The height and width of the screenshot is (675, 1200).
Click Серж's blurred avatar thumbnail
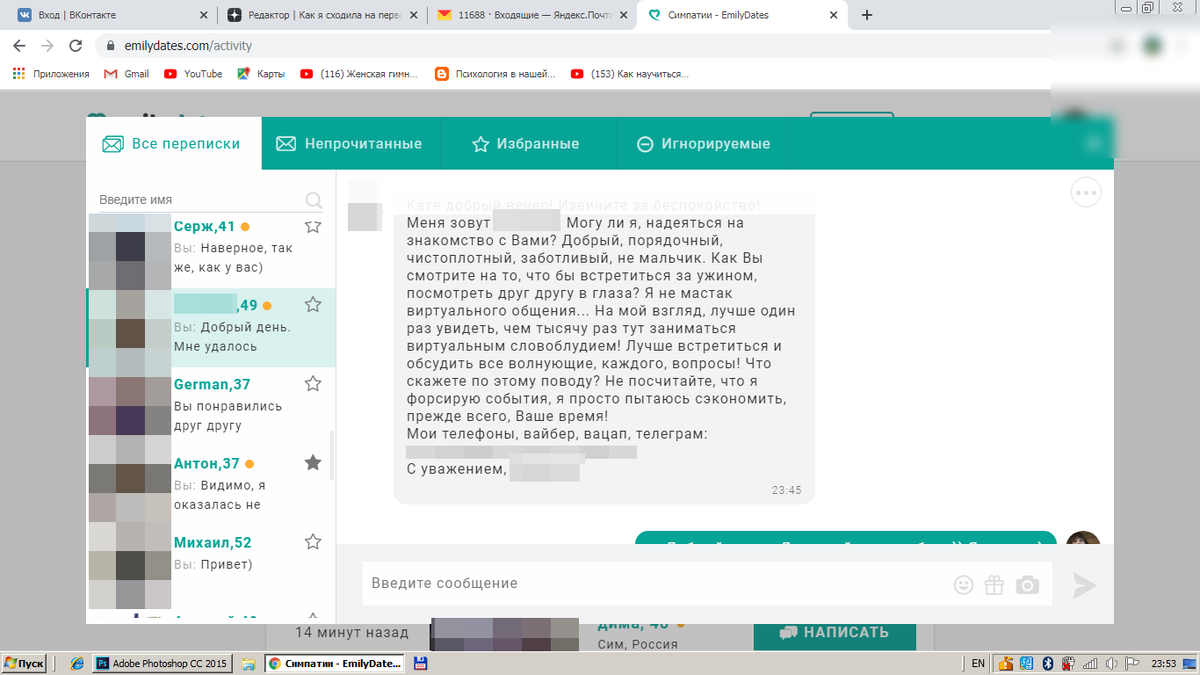[x=130, y=250]
